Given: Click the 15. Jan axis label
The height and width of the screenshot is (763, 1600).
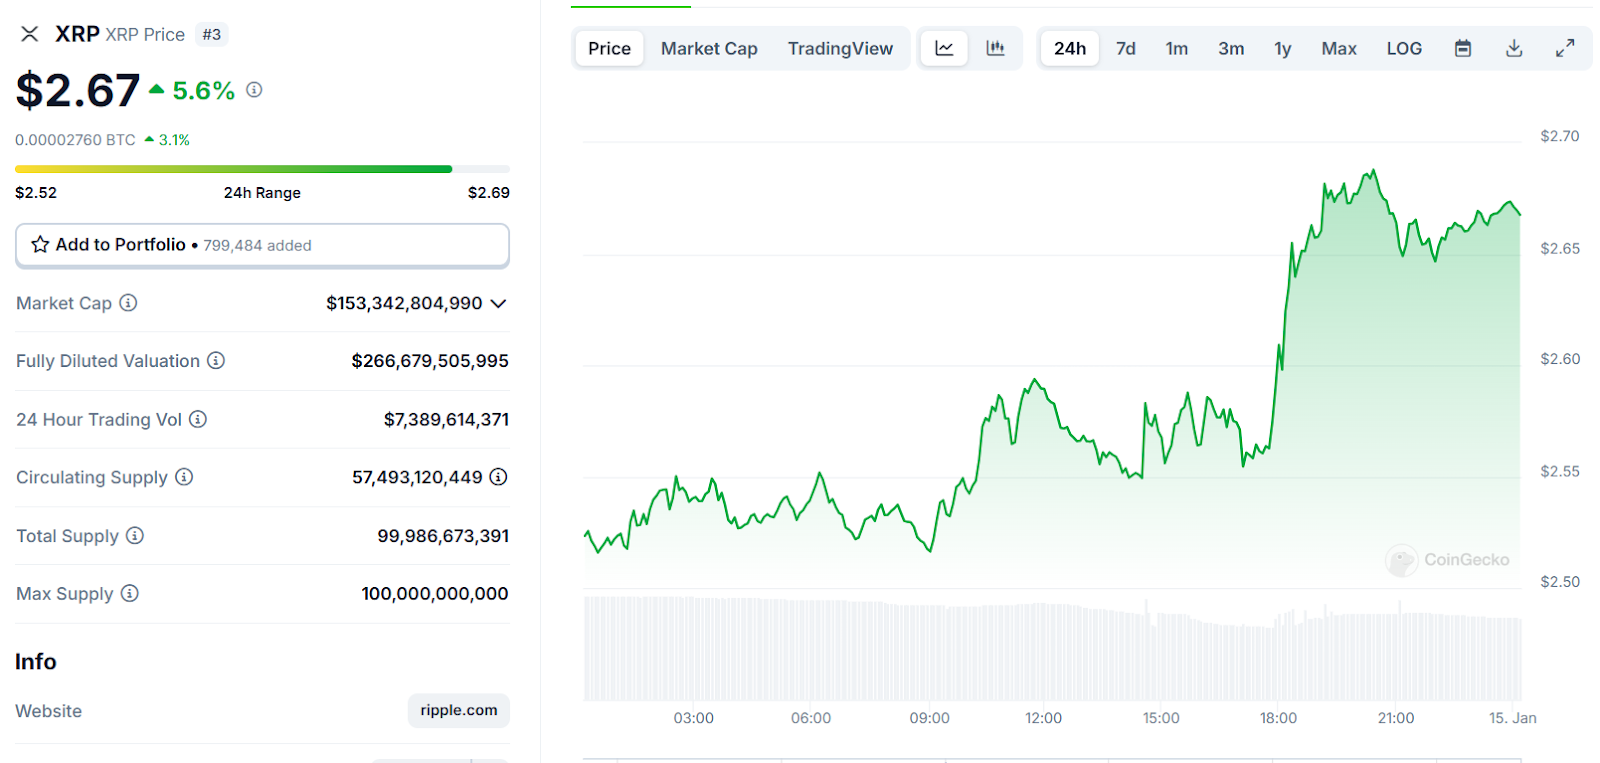Looking at the screenshot, I should 1512,718.
